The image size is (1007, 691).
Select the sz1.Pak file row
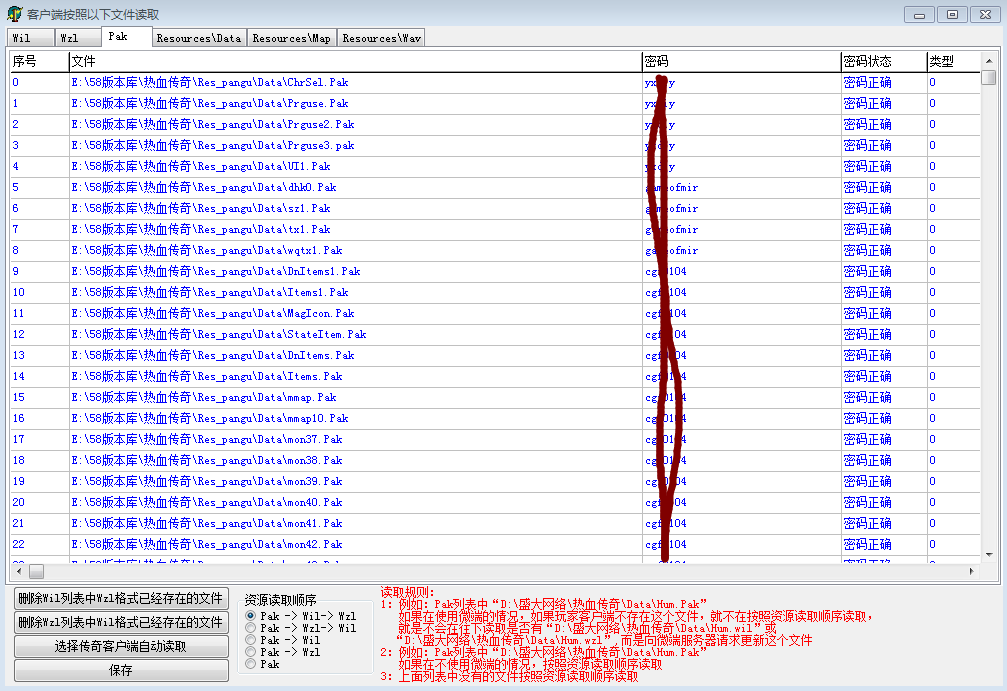[x=495, y=208]
